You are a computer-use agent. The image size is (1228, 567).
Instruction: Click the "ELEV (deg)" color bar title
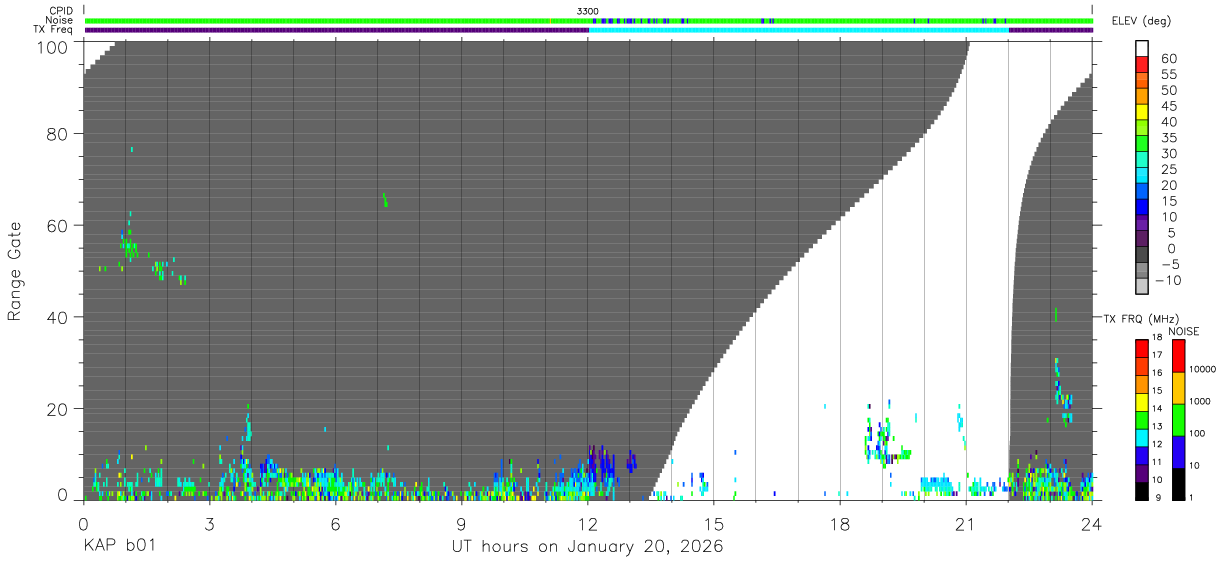coord(1141,21)
